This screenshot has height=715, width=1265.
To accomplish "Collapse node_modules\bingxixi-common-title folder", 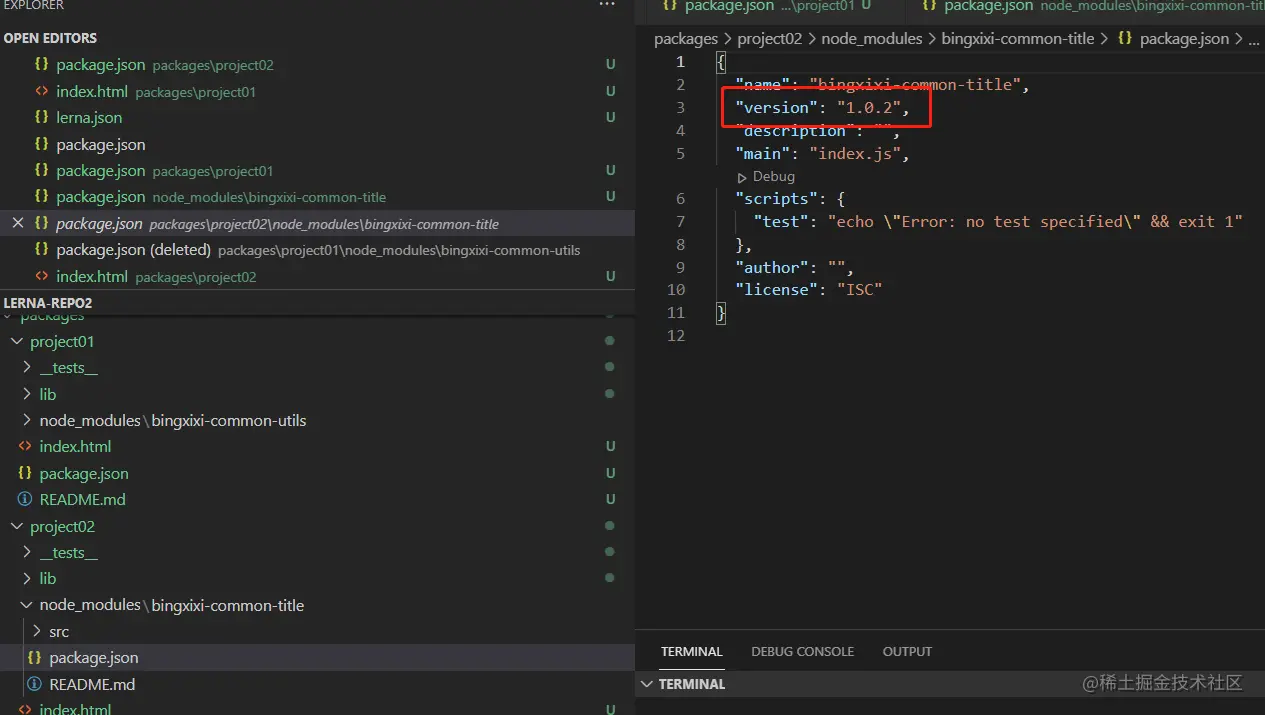I will (26, 606).
